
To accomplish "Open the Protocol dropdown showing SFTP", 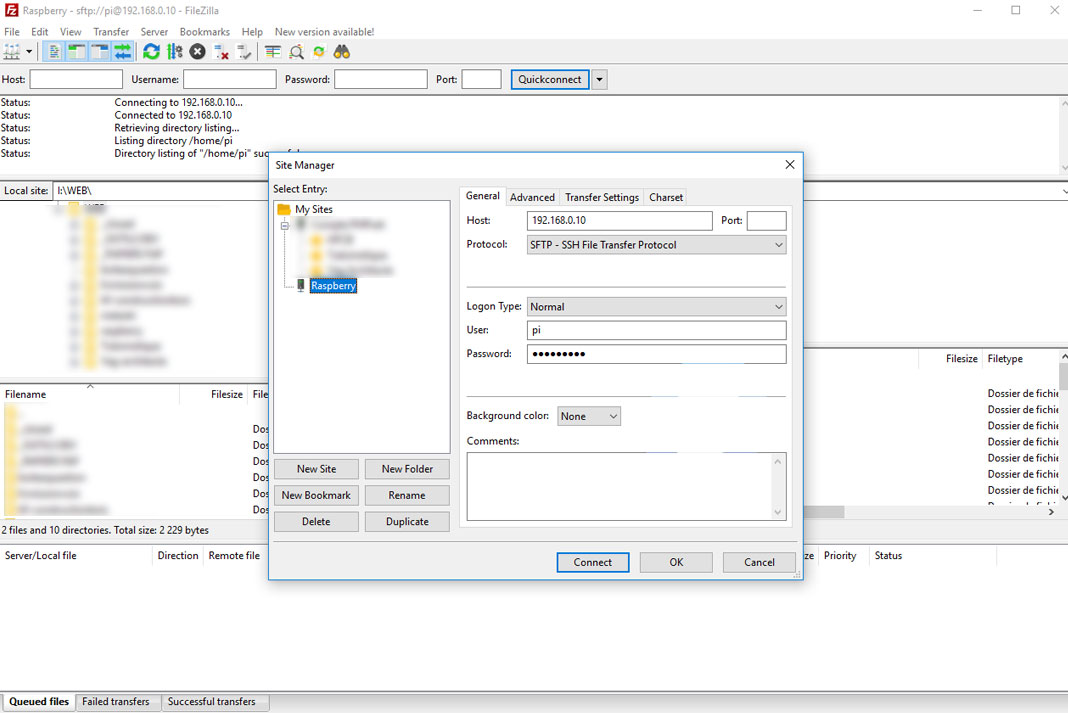I will pos(657,244).
